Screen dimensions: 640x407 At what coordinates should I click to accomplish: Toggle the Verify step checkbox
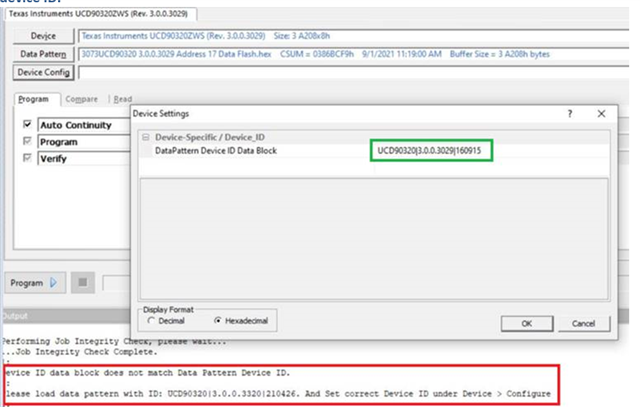tap(27, 158)
